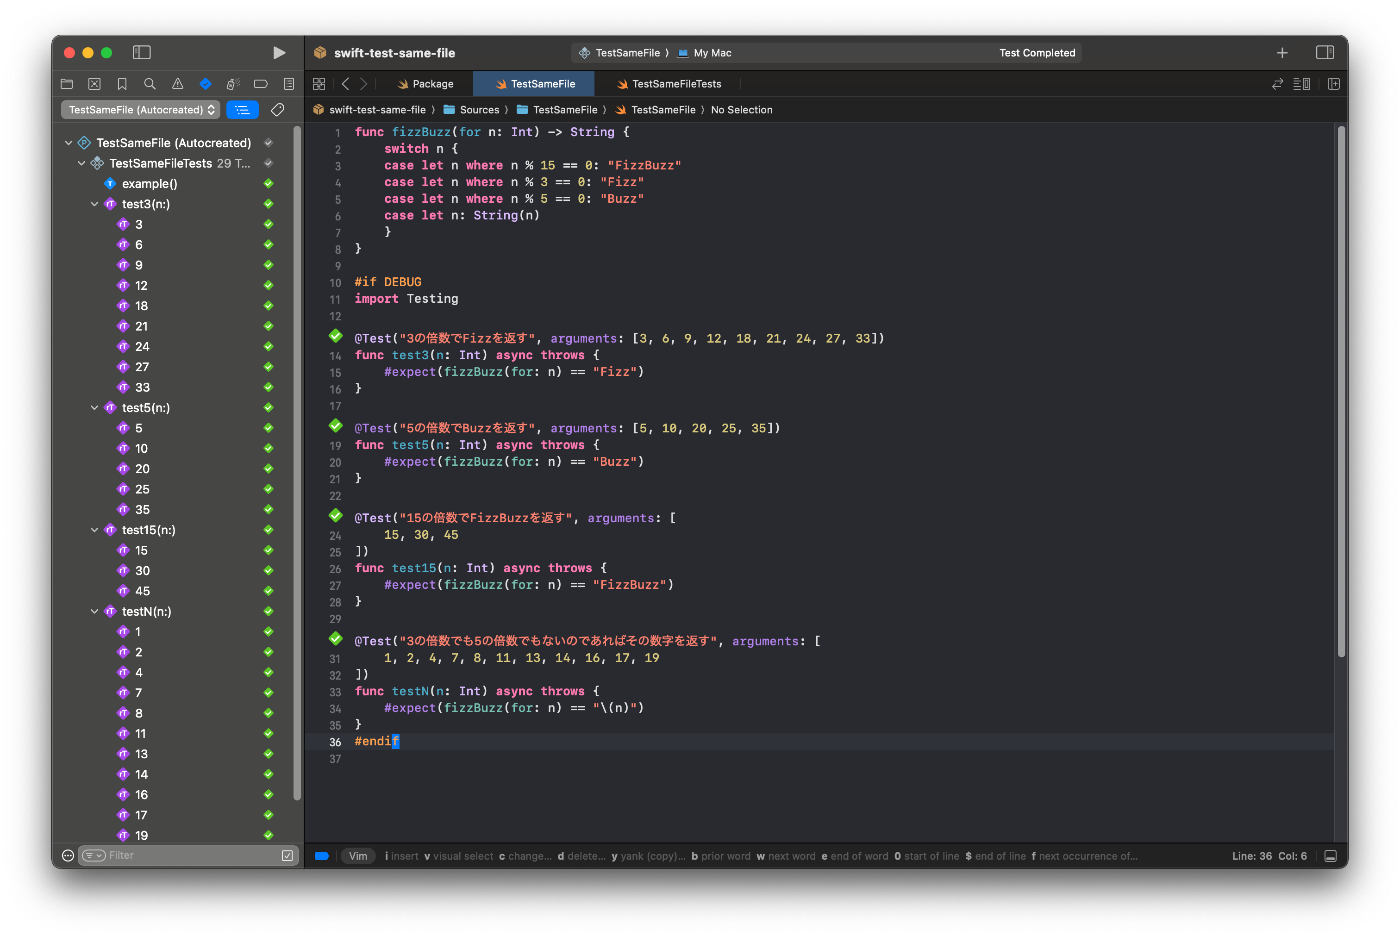Run the scheme with the play button
The image size is (1400, 937).
(x=279, y=52)
